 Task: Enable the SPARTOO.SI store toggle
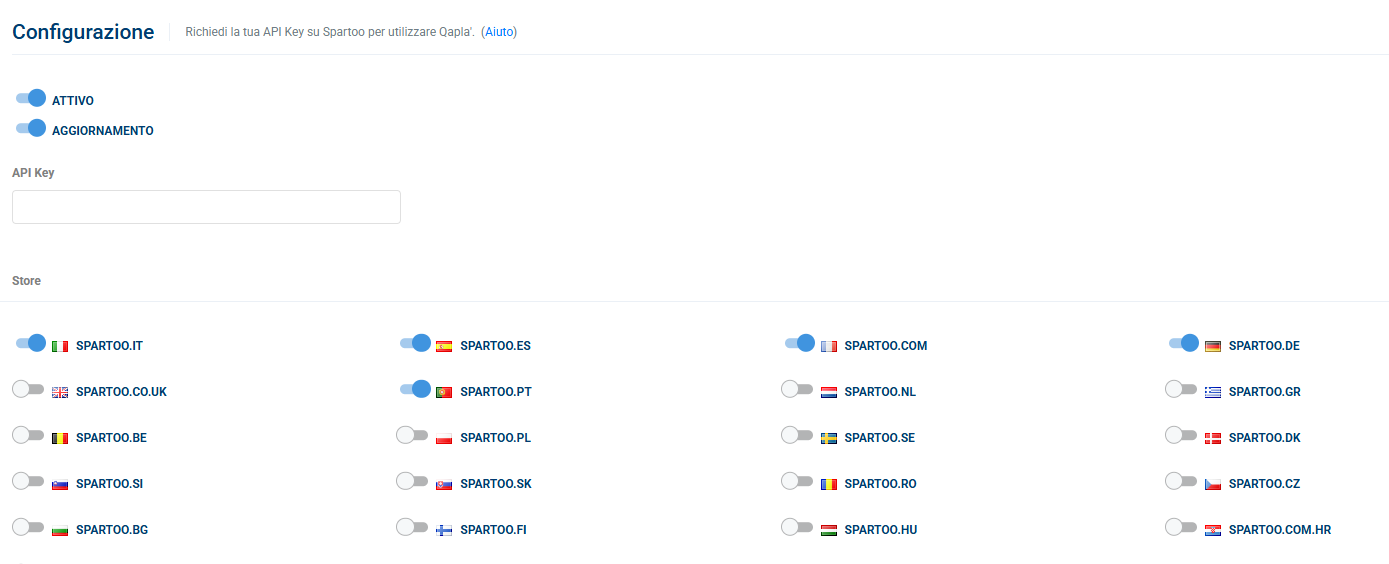[x=28, y=481]
